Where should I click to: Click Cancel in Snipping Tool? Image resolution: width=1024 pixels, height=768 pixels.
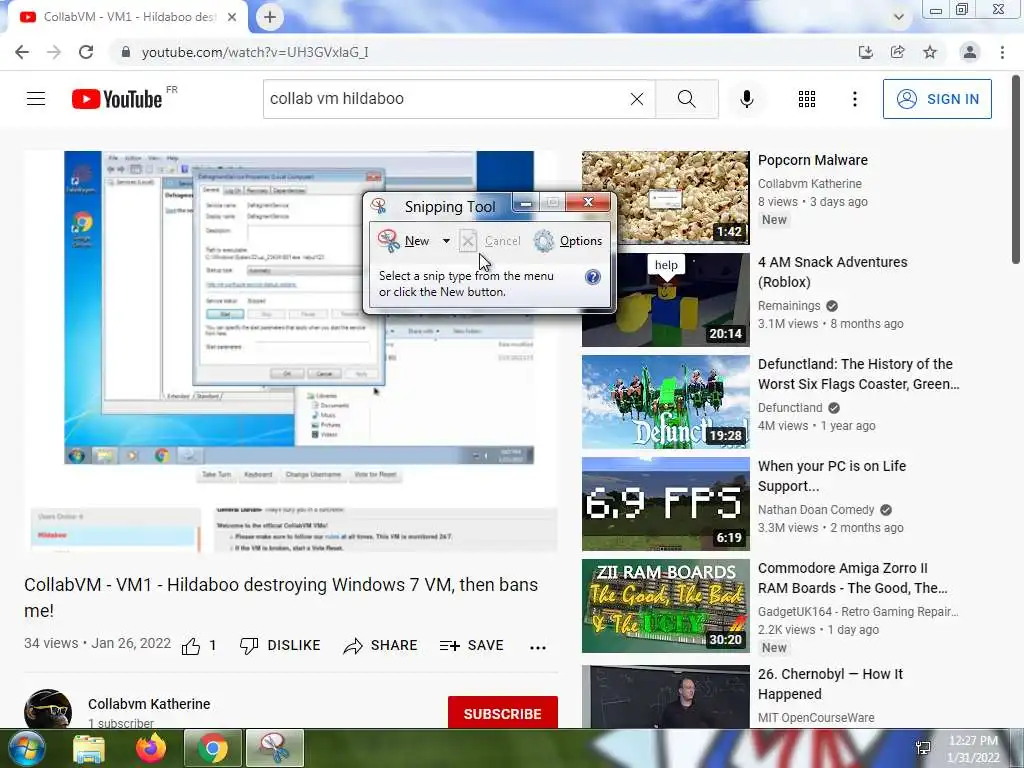click(x=490, y=241)
